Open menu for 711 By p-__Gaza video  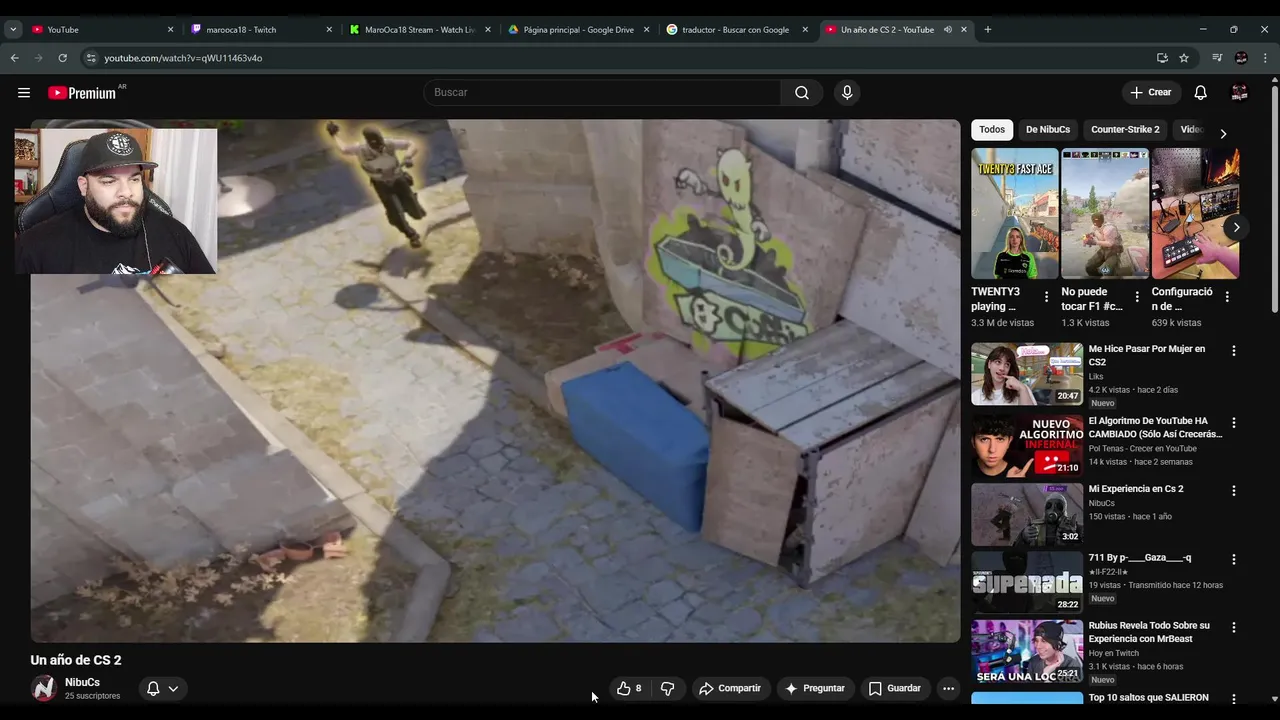pos(1233,559)
